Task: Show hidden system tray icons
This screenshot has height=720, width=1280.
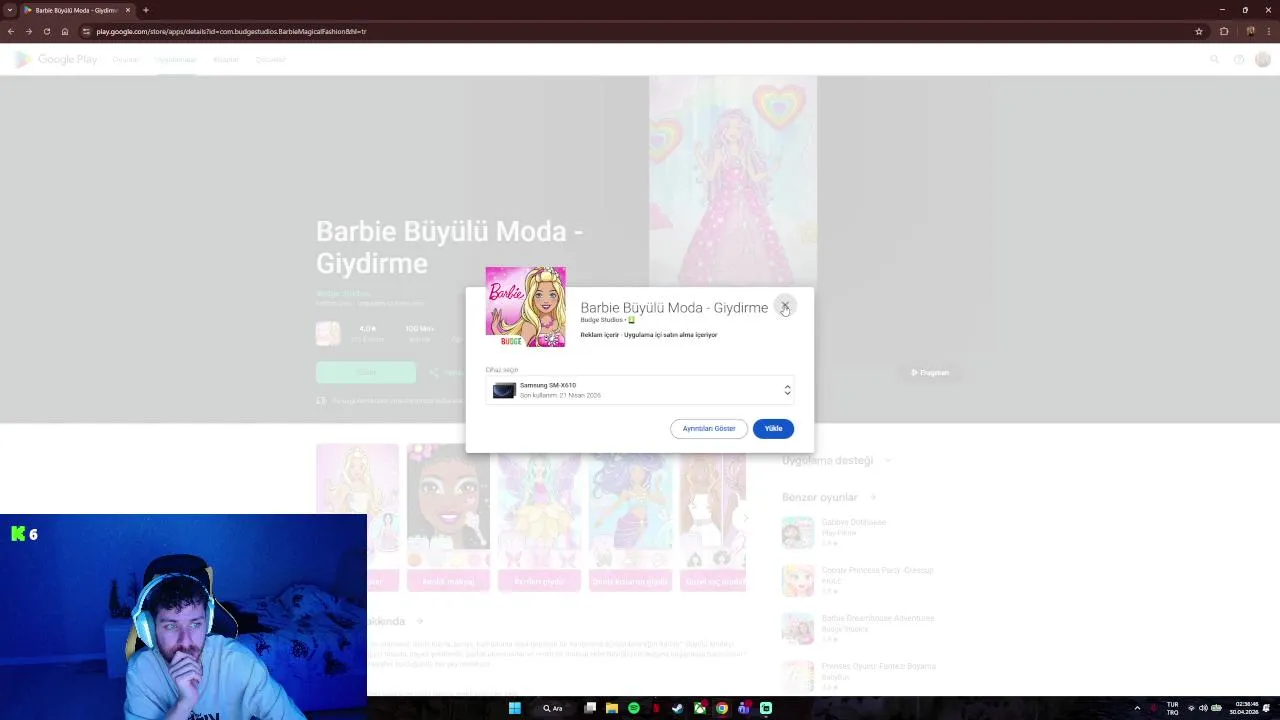Action: 1137,708
